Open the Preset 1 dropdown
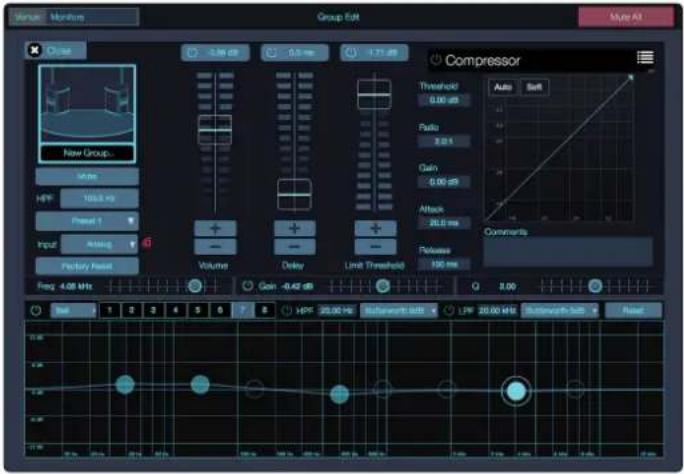The image size is (684, 474). (87, 221)
